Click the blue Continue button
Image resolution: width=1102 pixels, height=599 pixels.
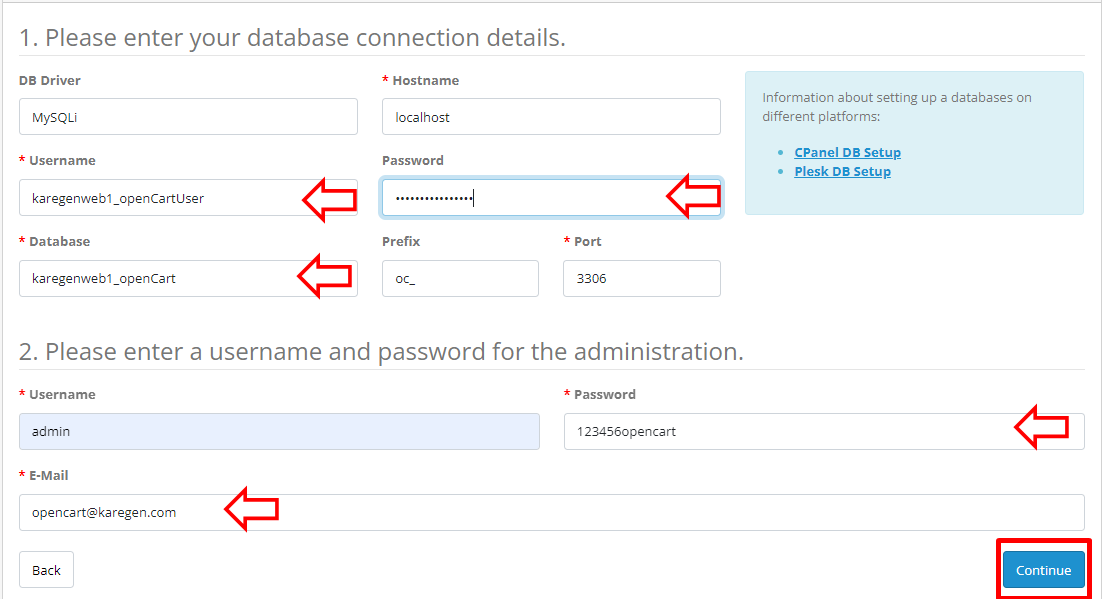[1043, 570]
